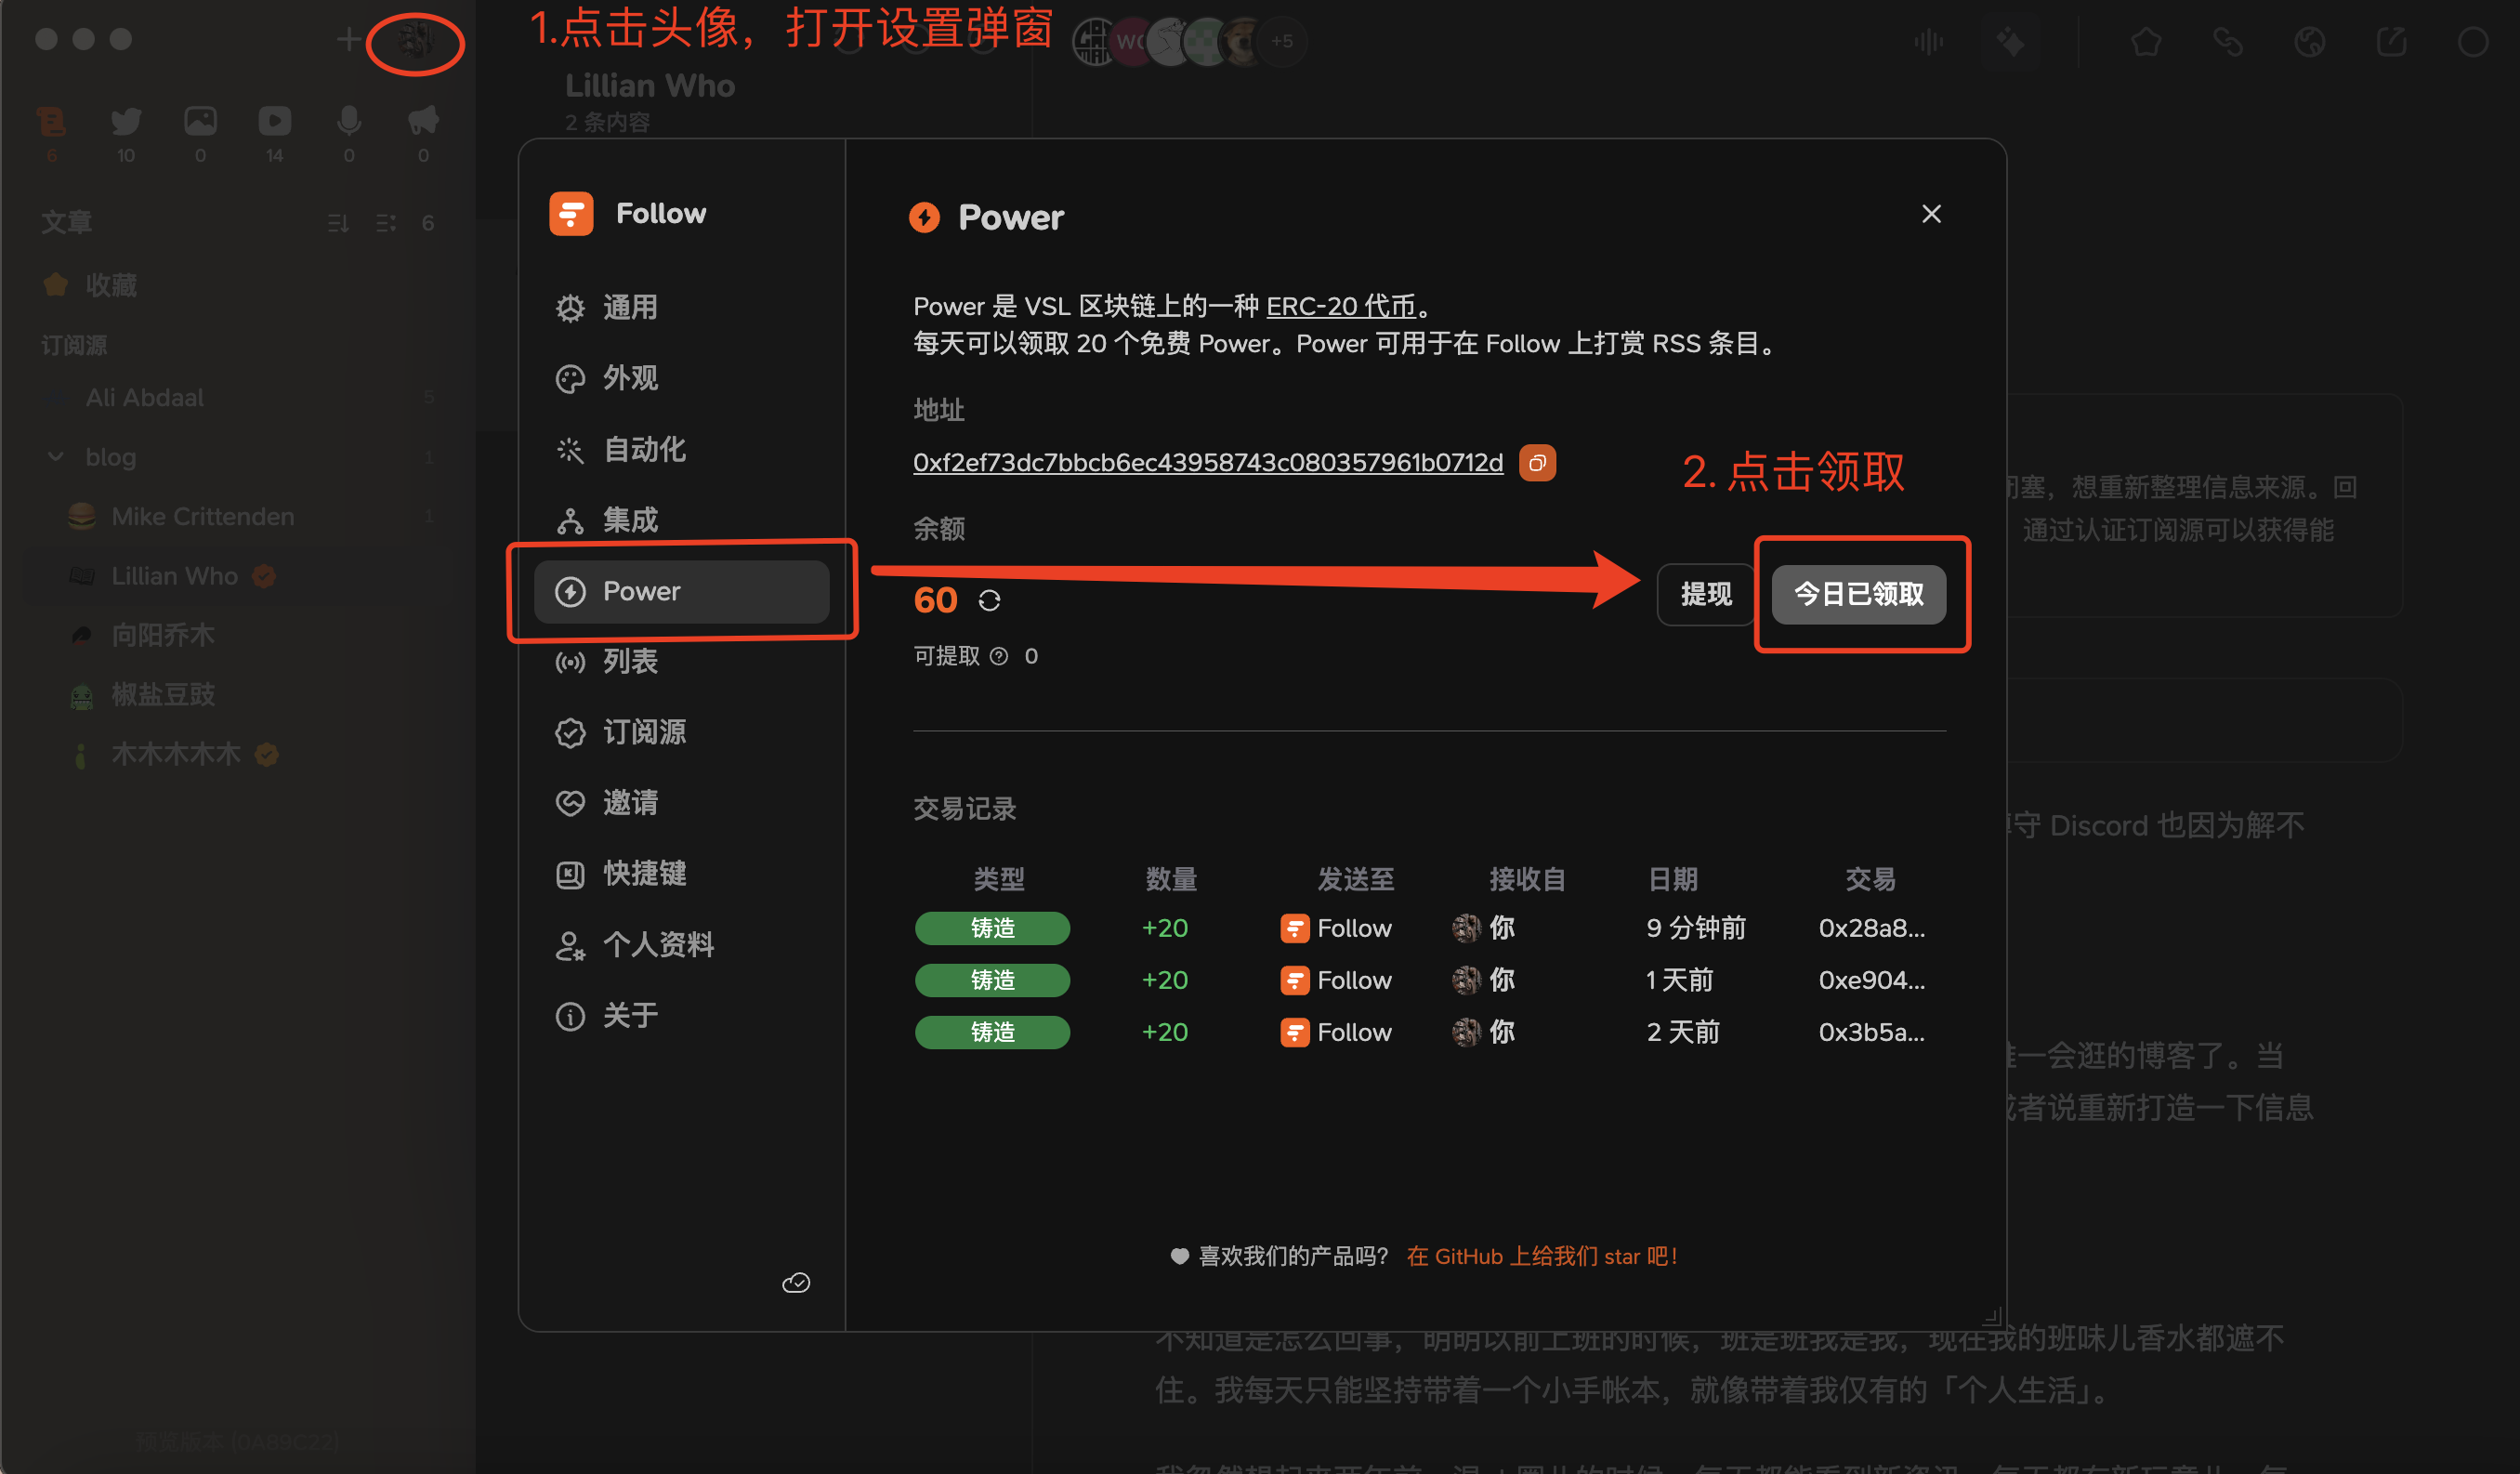The image size is (2520, 1474).
Task: Click the Follow logo in settings sidebar
Action: (x=571, y=213)
